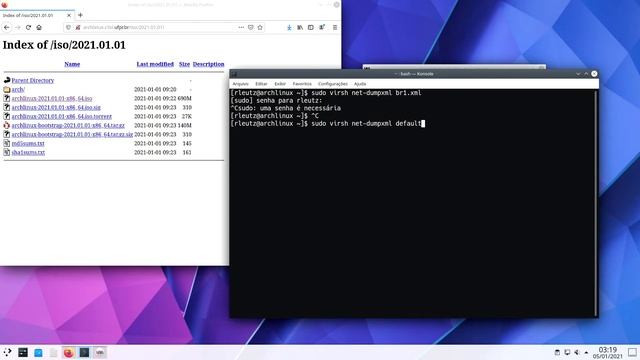Open sha1sums.txt

click(x=28, y=152)
